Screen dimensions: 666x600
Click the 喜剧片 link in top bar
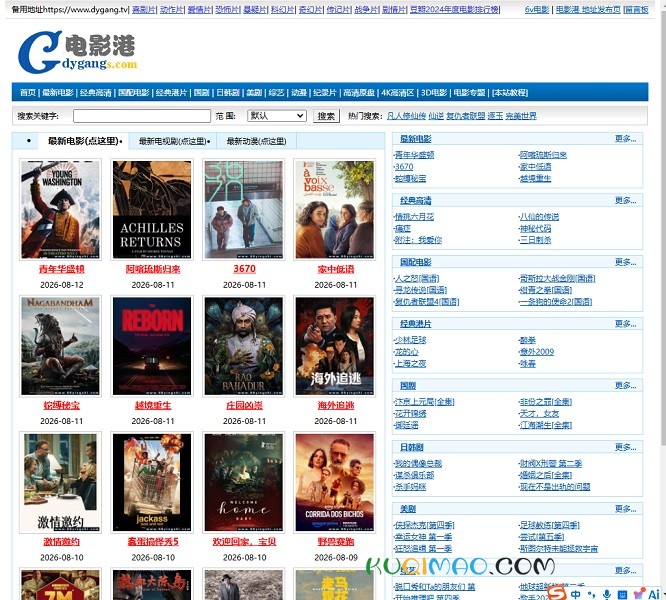143,9
